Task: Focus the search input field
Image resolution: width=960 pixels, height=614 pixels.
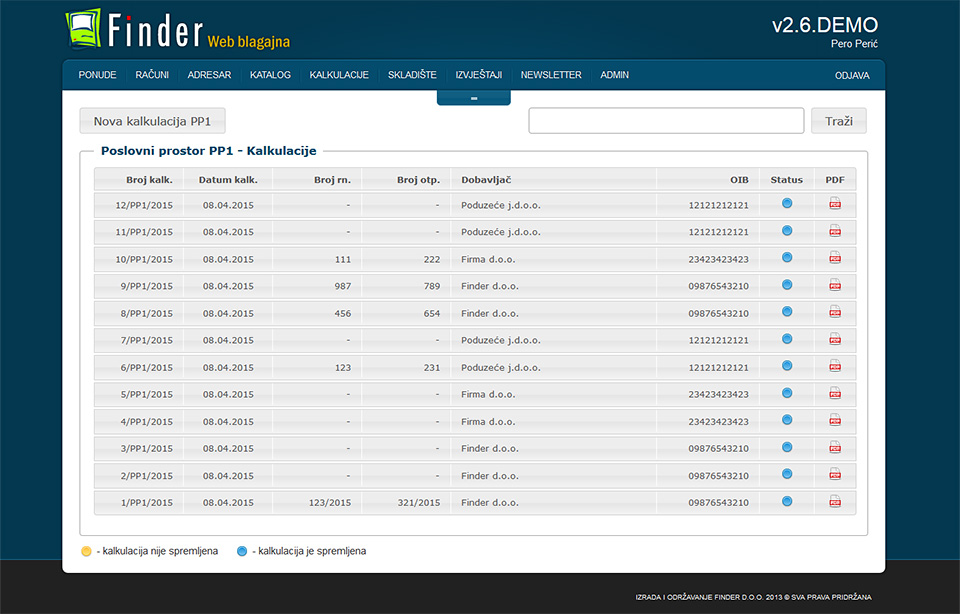Action: pyautogui.click(x=666, y=121)
